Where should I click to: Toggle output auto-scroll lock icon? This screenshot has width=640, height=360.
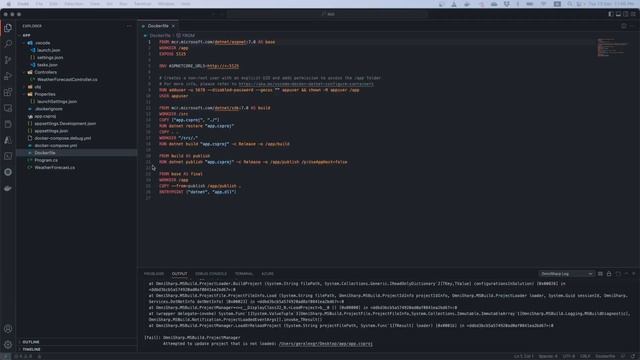(x=609, y=274)
